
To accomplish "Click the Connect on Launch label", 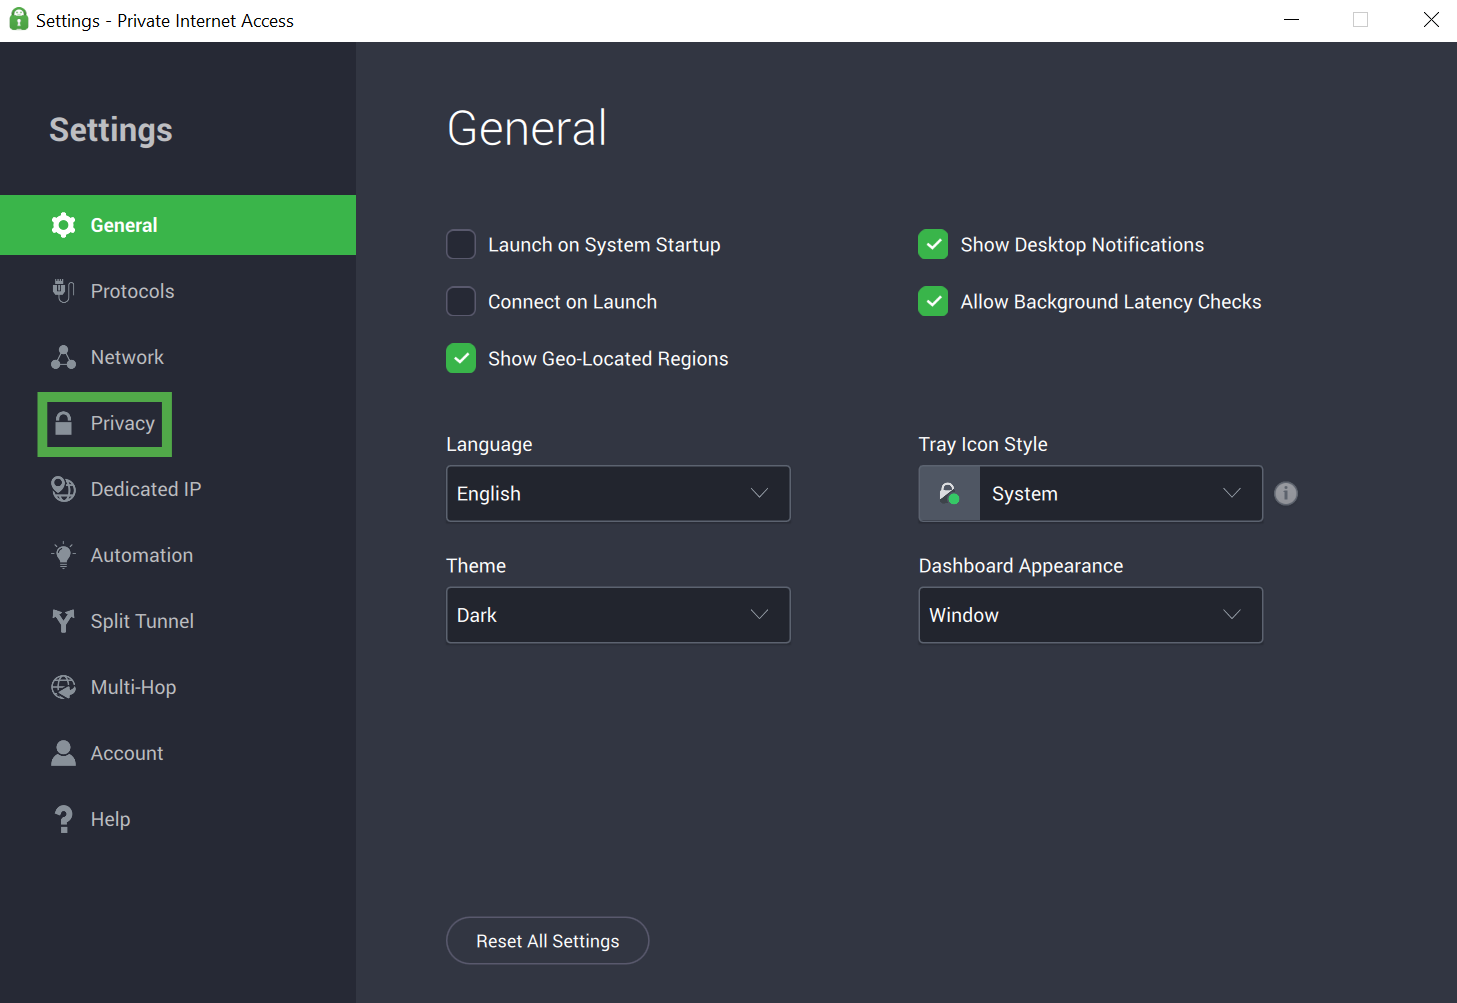I will [x=572, y=302].
